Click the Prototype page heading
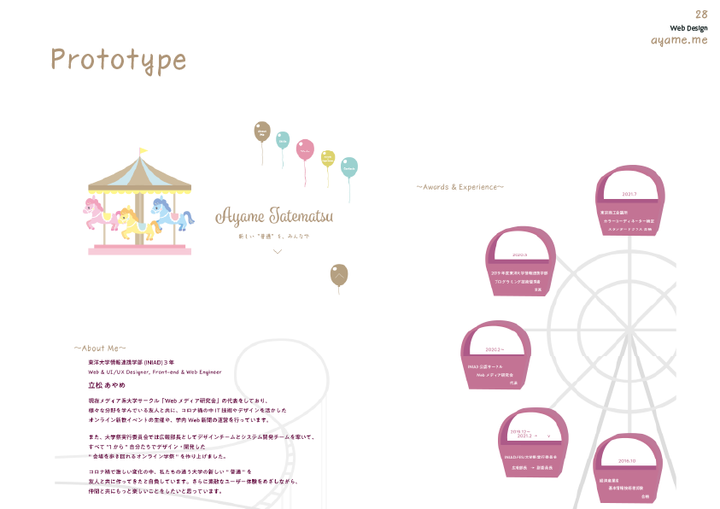 [x=118, y=61]
